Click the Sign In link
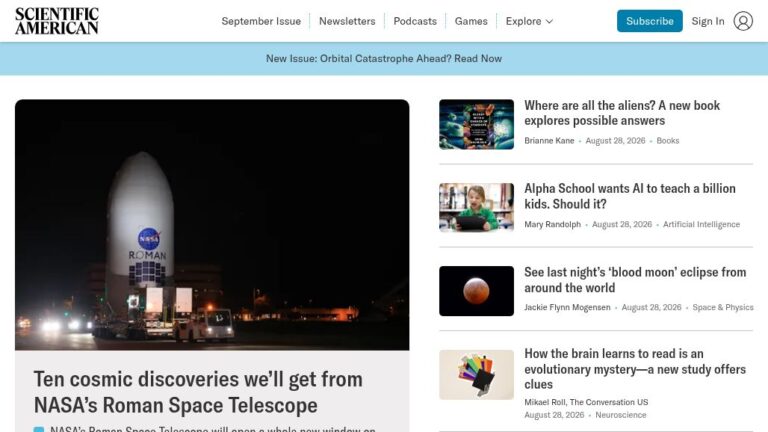Viewport: 768px width, 432px height. [708, 21]
